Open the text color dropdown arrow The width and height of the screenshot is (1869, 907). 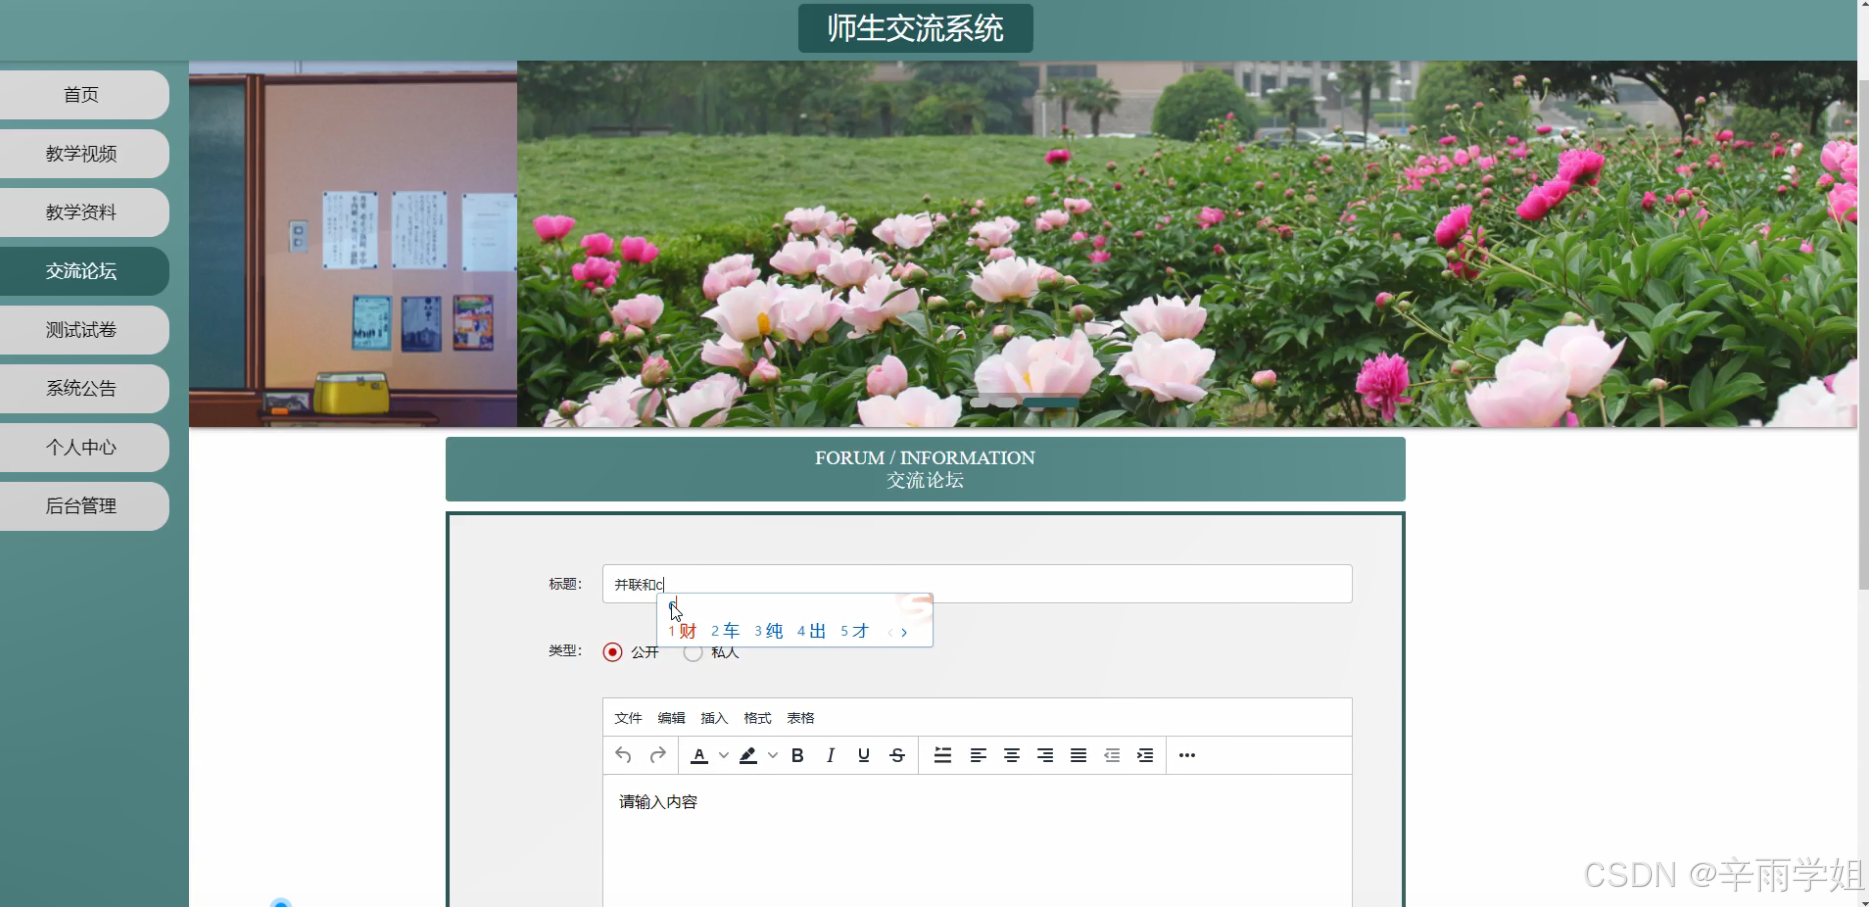[723, 755]
